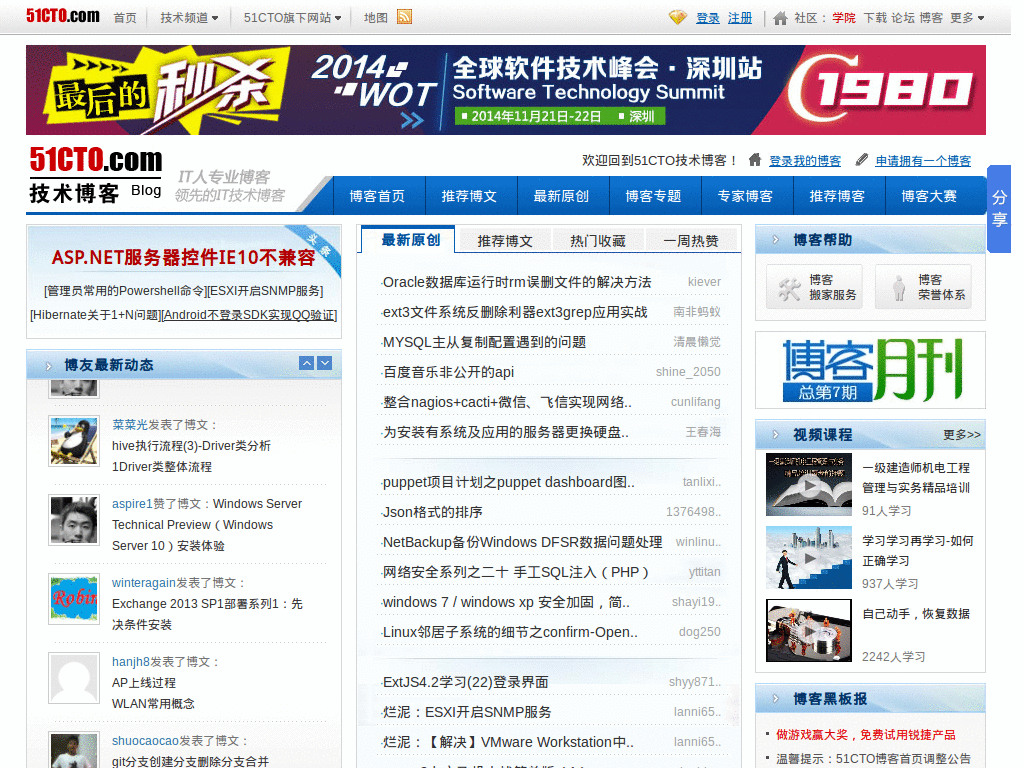Switch to the 热门收藏 tab
This screenshot has width=1024, height=768.
pos(598,241)
